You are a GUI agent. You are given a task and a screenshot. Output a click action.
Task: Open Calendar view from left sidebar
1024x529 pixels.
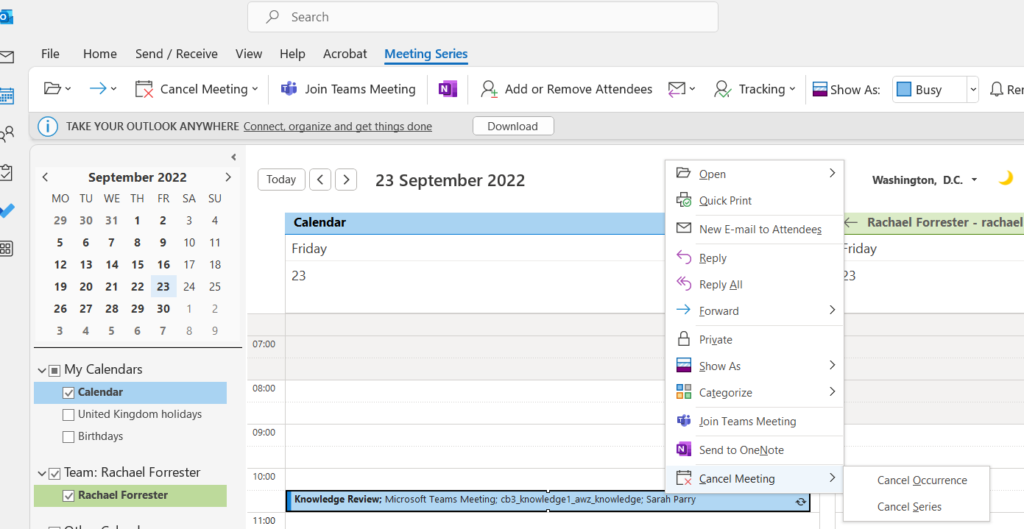click(x=7, y=96)
